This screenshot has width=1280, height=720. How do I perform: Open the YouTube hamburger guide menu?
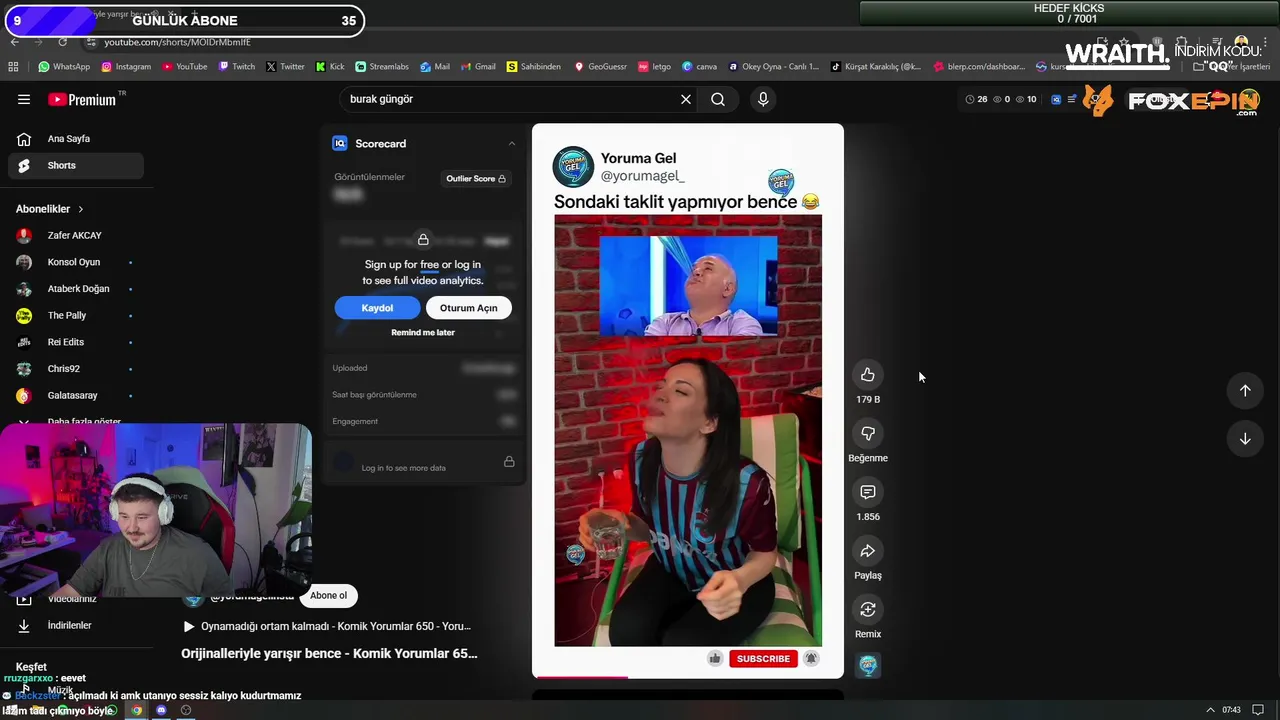point(24,99)
